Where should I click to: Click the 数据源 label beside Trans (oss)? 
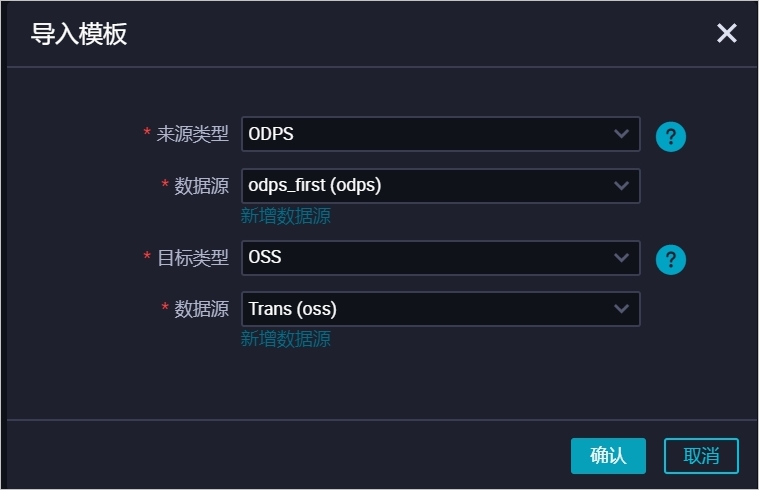click(x=201, y=309)
